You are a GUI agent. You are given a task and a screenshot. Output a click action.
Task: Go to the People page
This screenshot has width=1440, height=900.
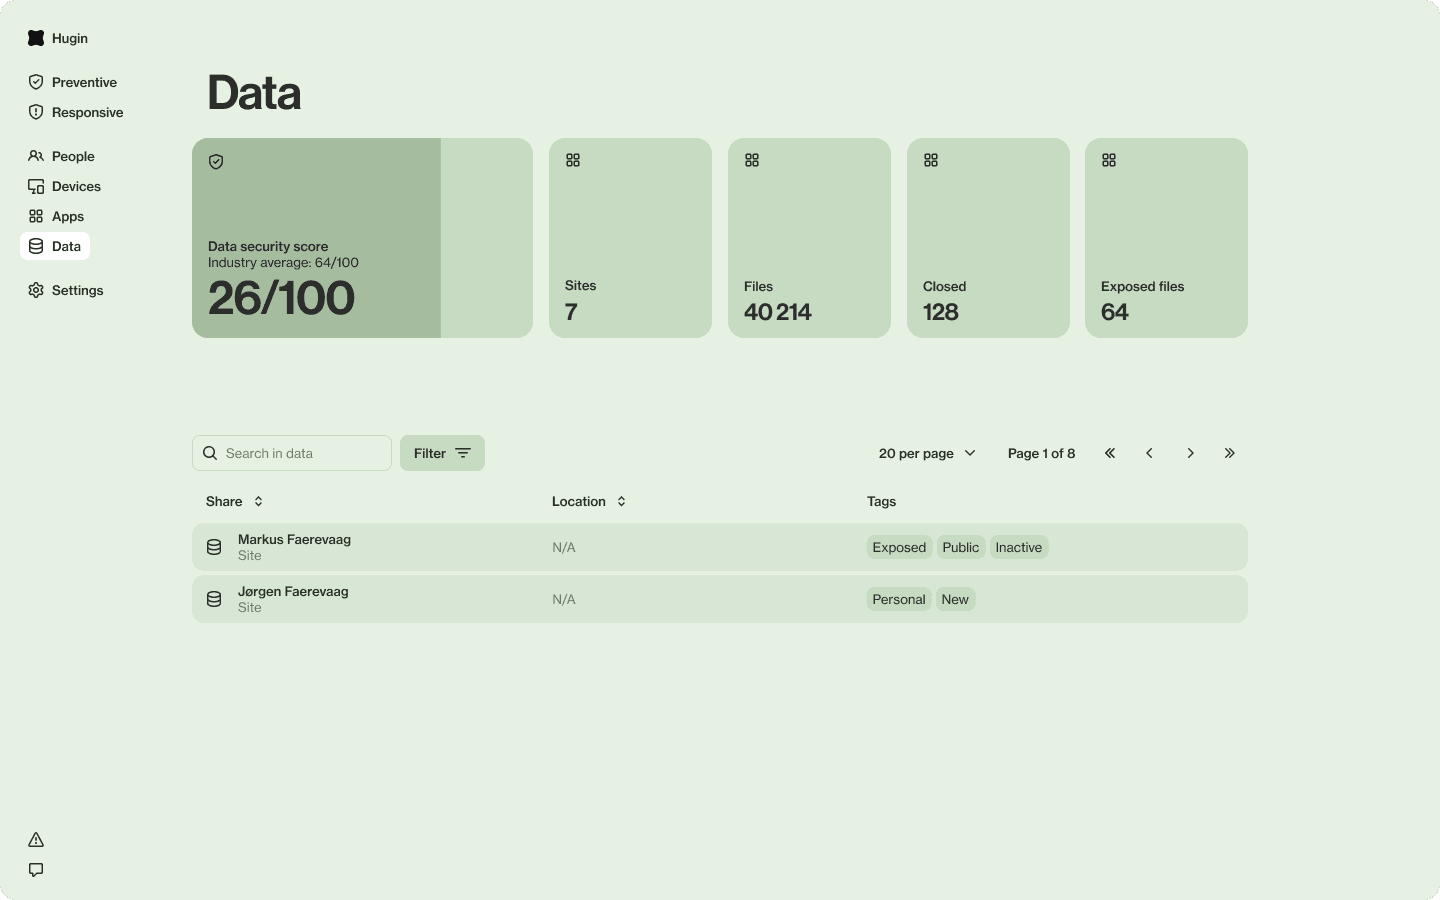click(62, 156)
